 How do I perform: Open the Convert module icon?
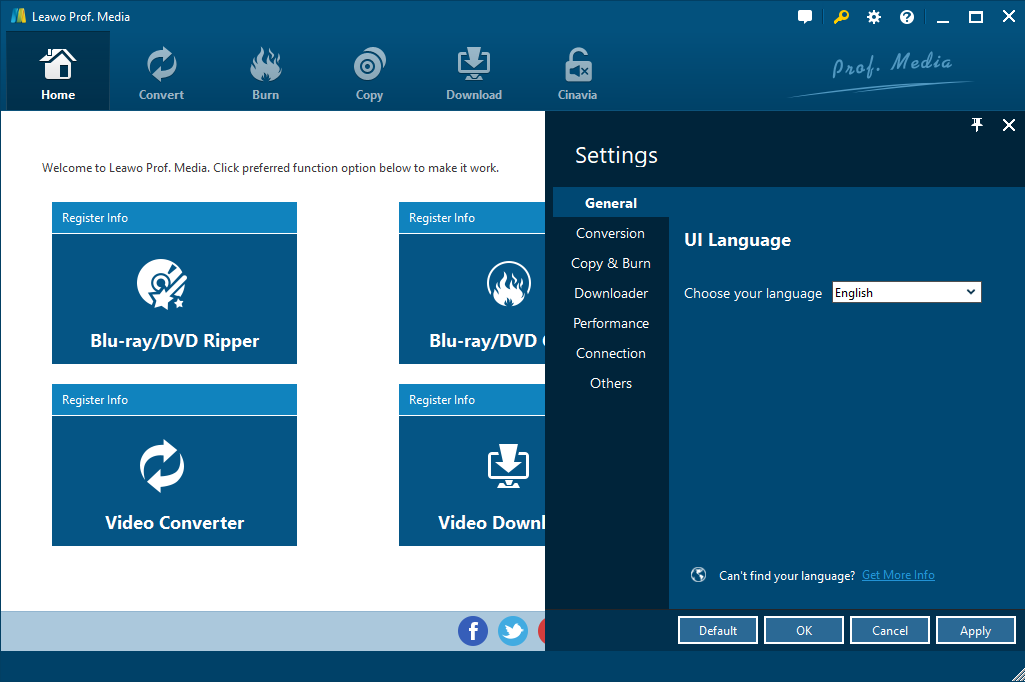point(161,74)
